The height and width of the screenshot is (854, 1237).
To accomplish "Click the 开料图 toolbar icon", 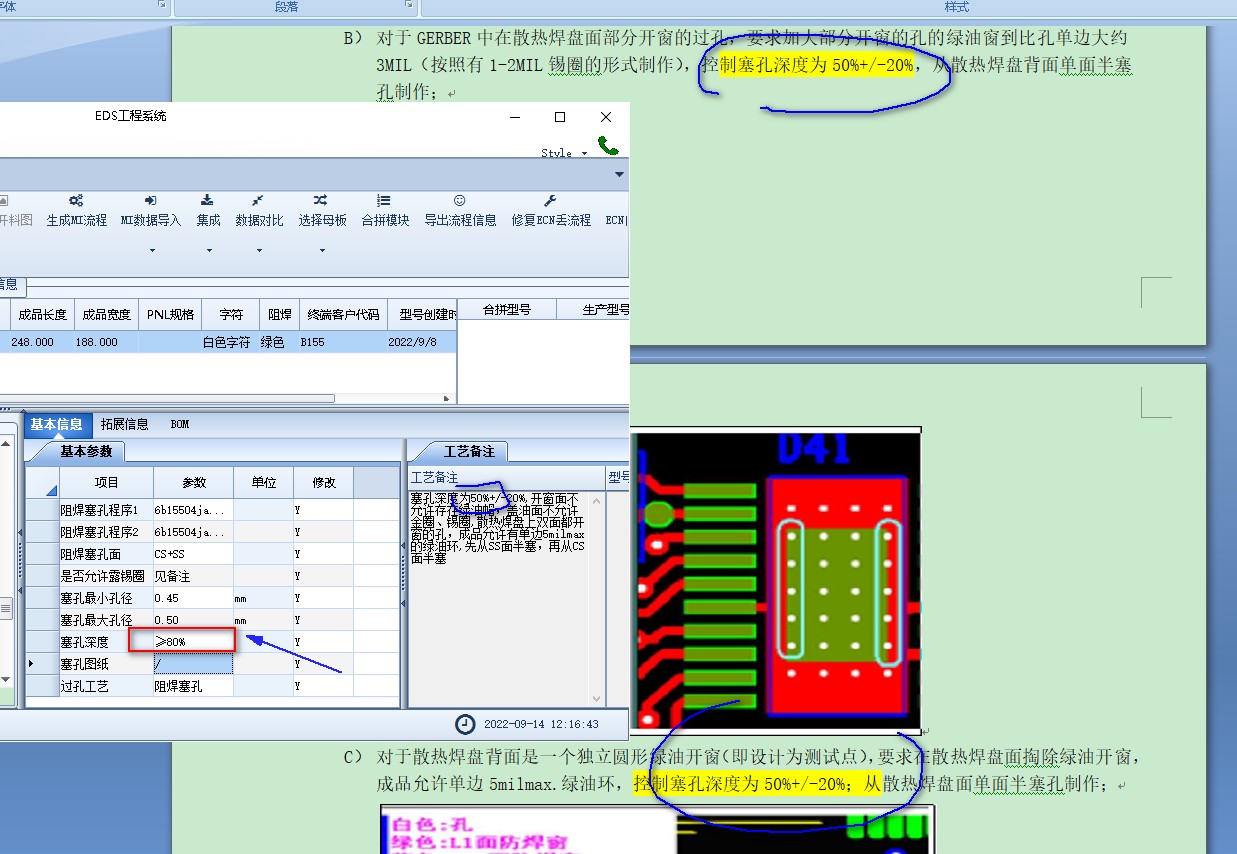I will pyautogui.click(x=3, y=200).
